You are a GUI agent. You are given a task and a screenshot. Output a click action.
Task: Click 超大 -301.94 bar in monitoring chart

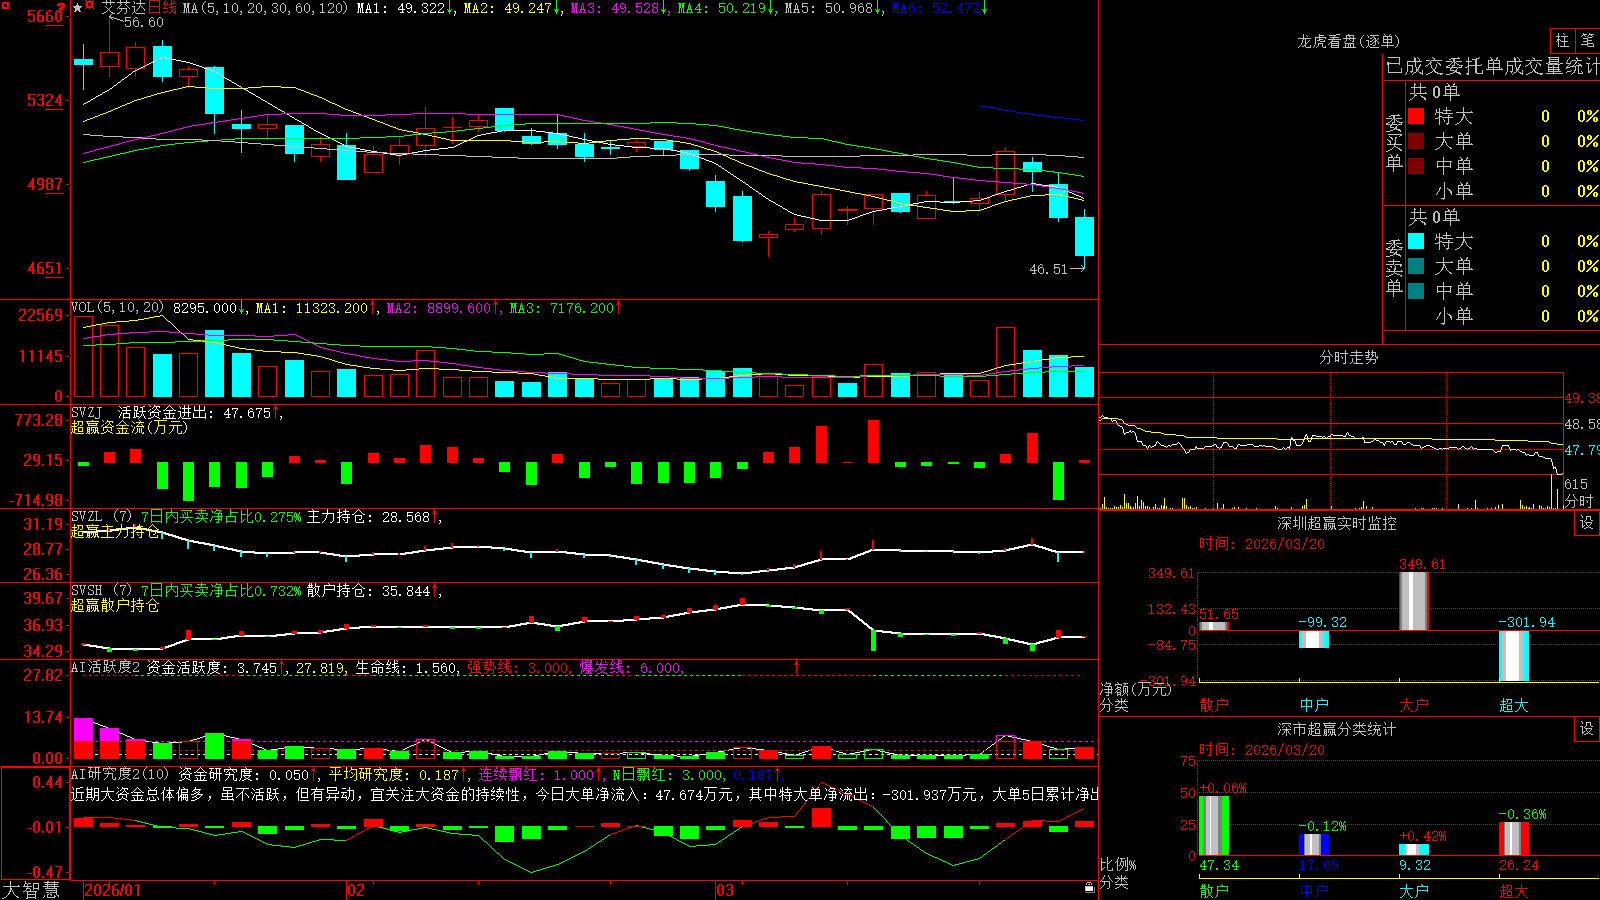(x=1514, y=656)
